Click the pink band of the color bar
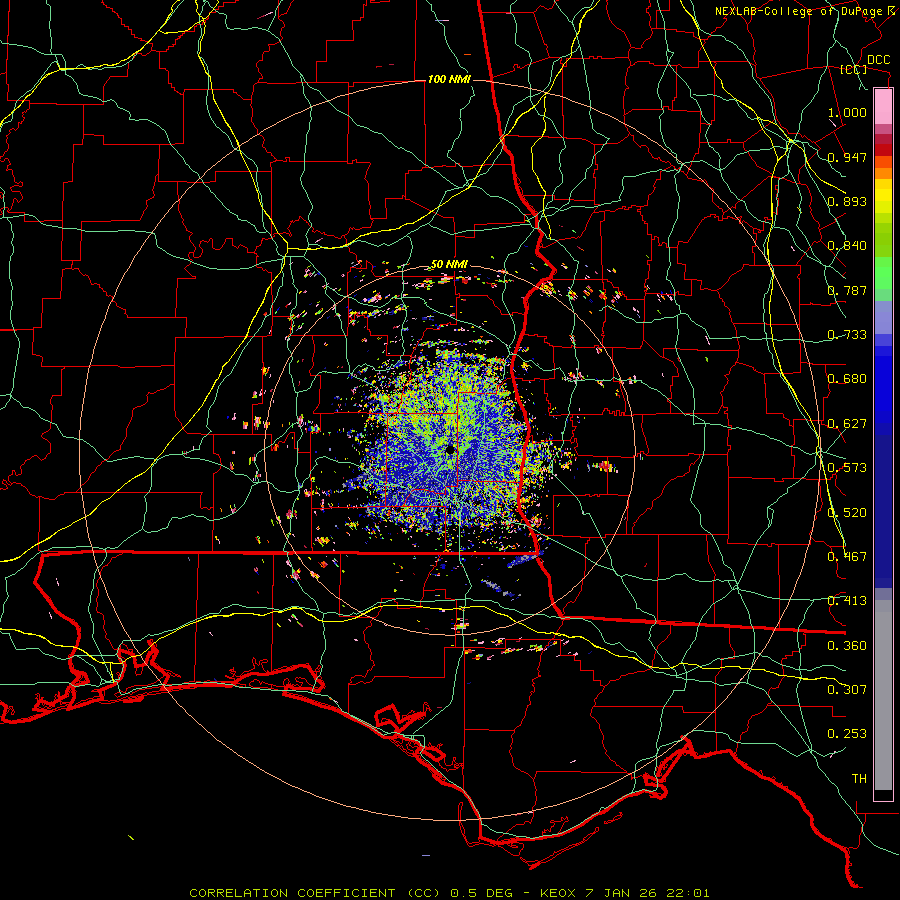 [883, 106]
